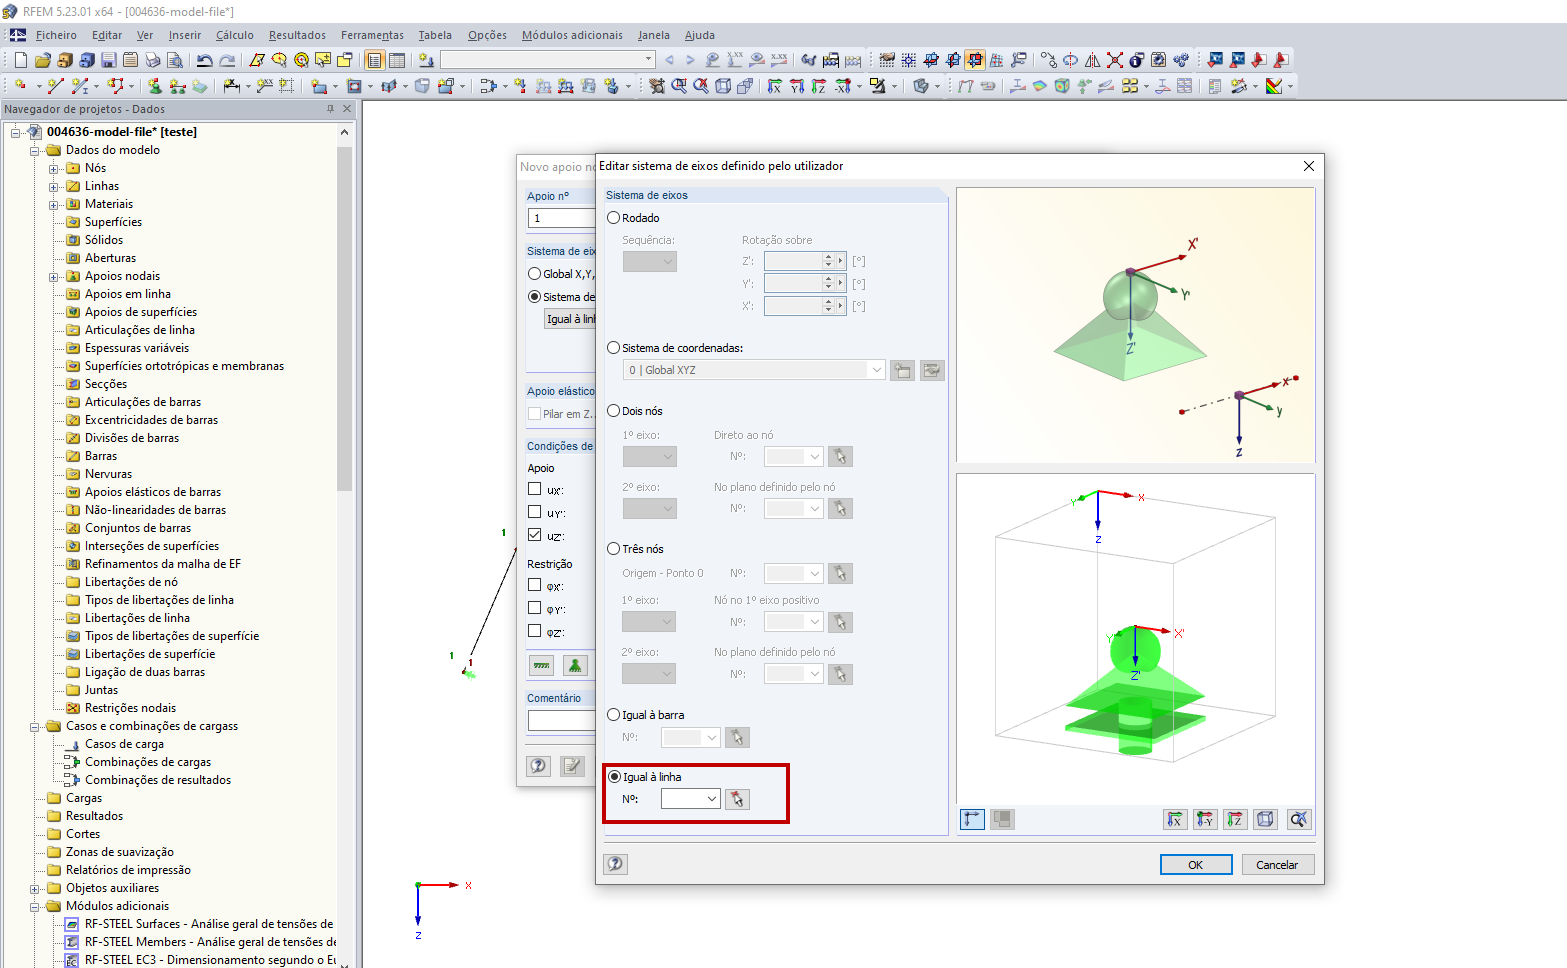
Task: Dismiss the dialog with Cancelar
Action: [1277, 864]
